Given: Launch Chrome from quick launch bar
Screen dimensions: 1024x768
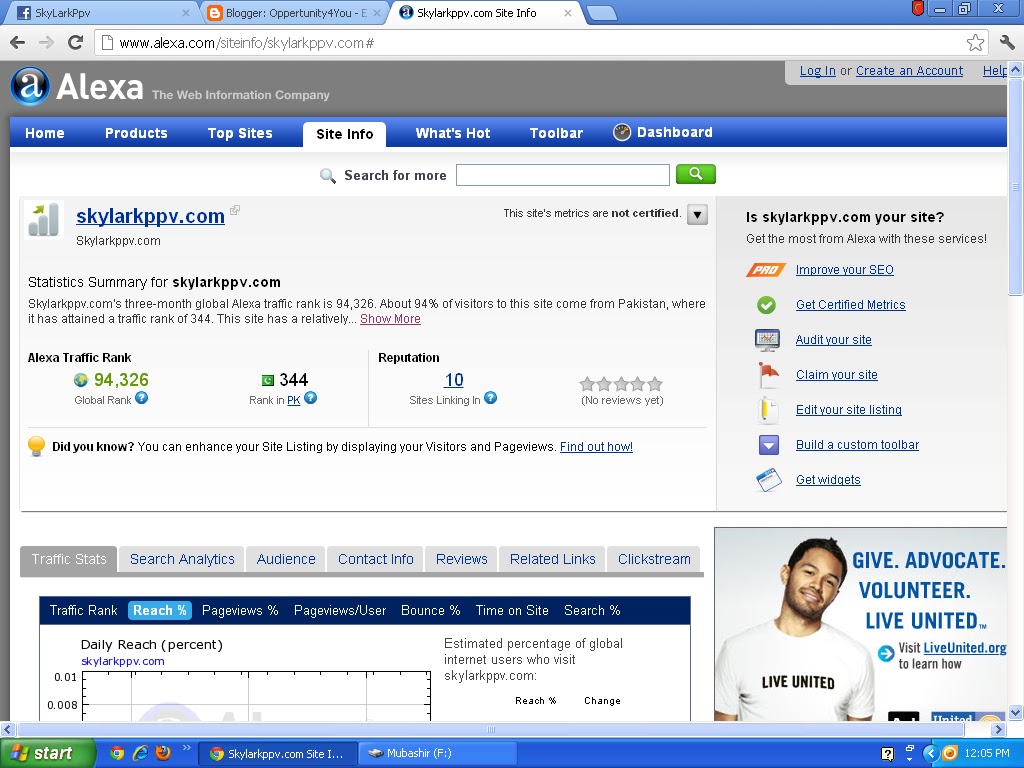Looking at the screenshot, I should 117,753.
